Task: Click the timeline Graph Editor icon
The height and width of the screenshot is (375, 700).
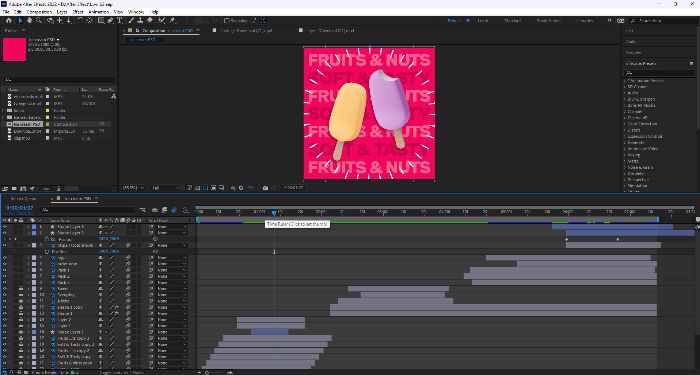Action: click(185, 210)
